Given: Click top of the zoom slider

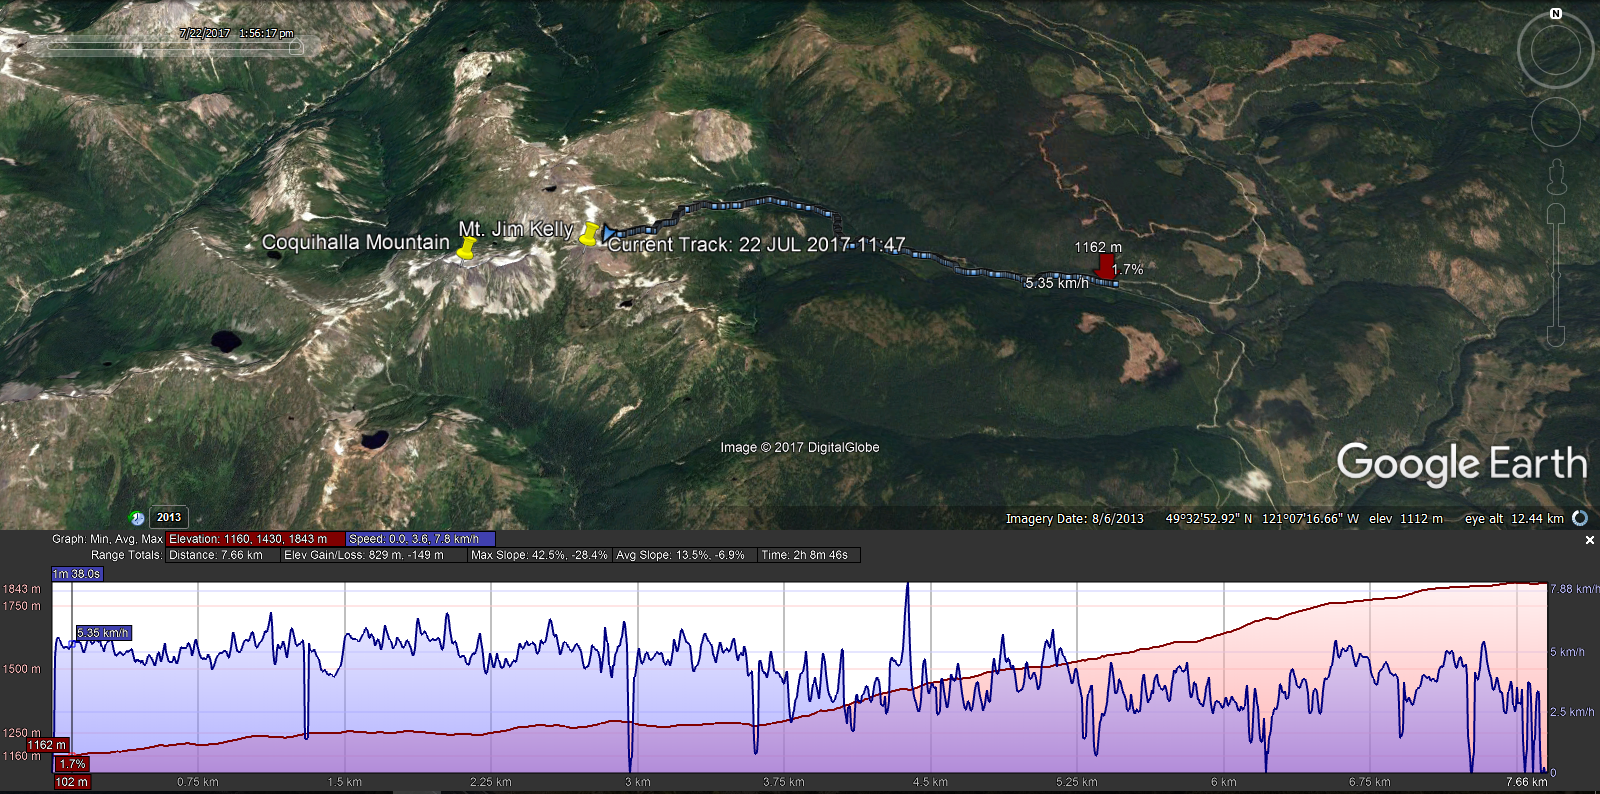Looking at the screenshot, I should click(x=1556, y=214).
